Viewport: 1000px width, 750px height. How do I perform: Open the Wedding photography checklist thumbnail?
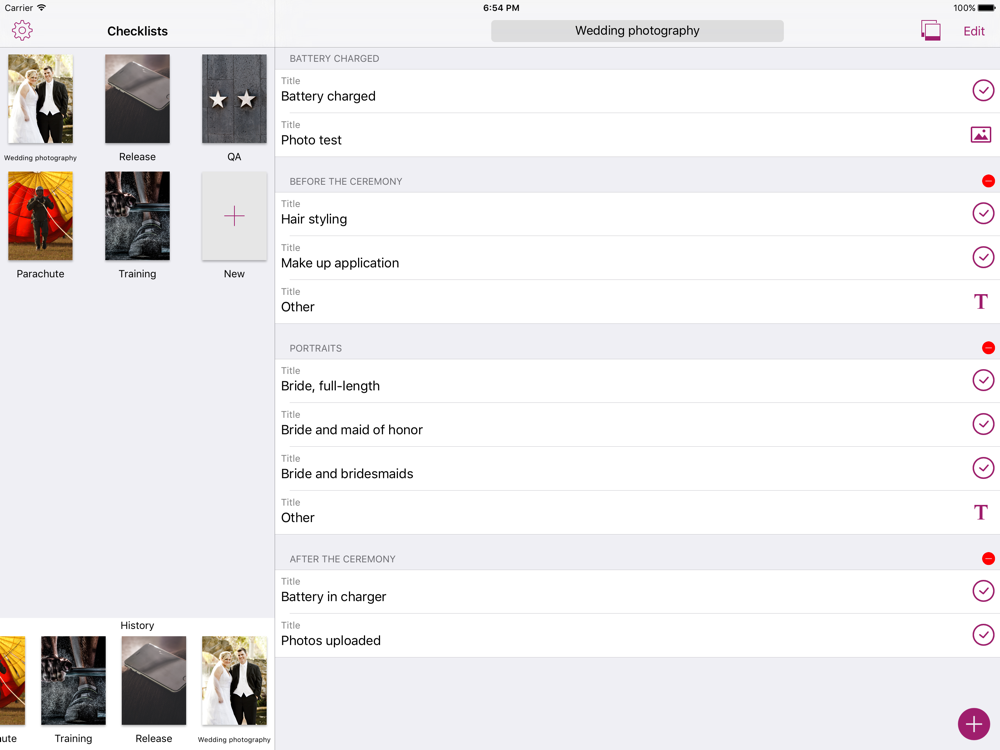click(x=40, y=99)
